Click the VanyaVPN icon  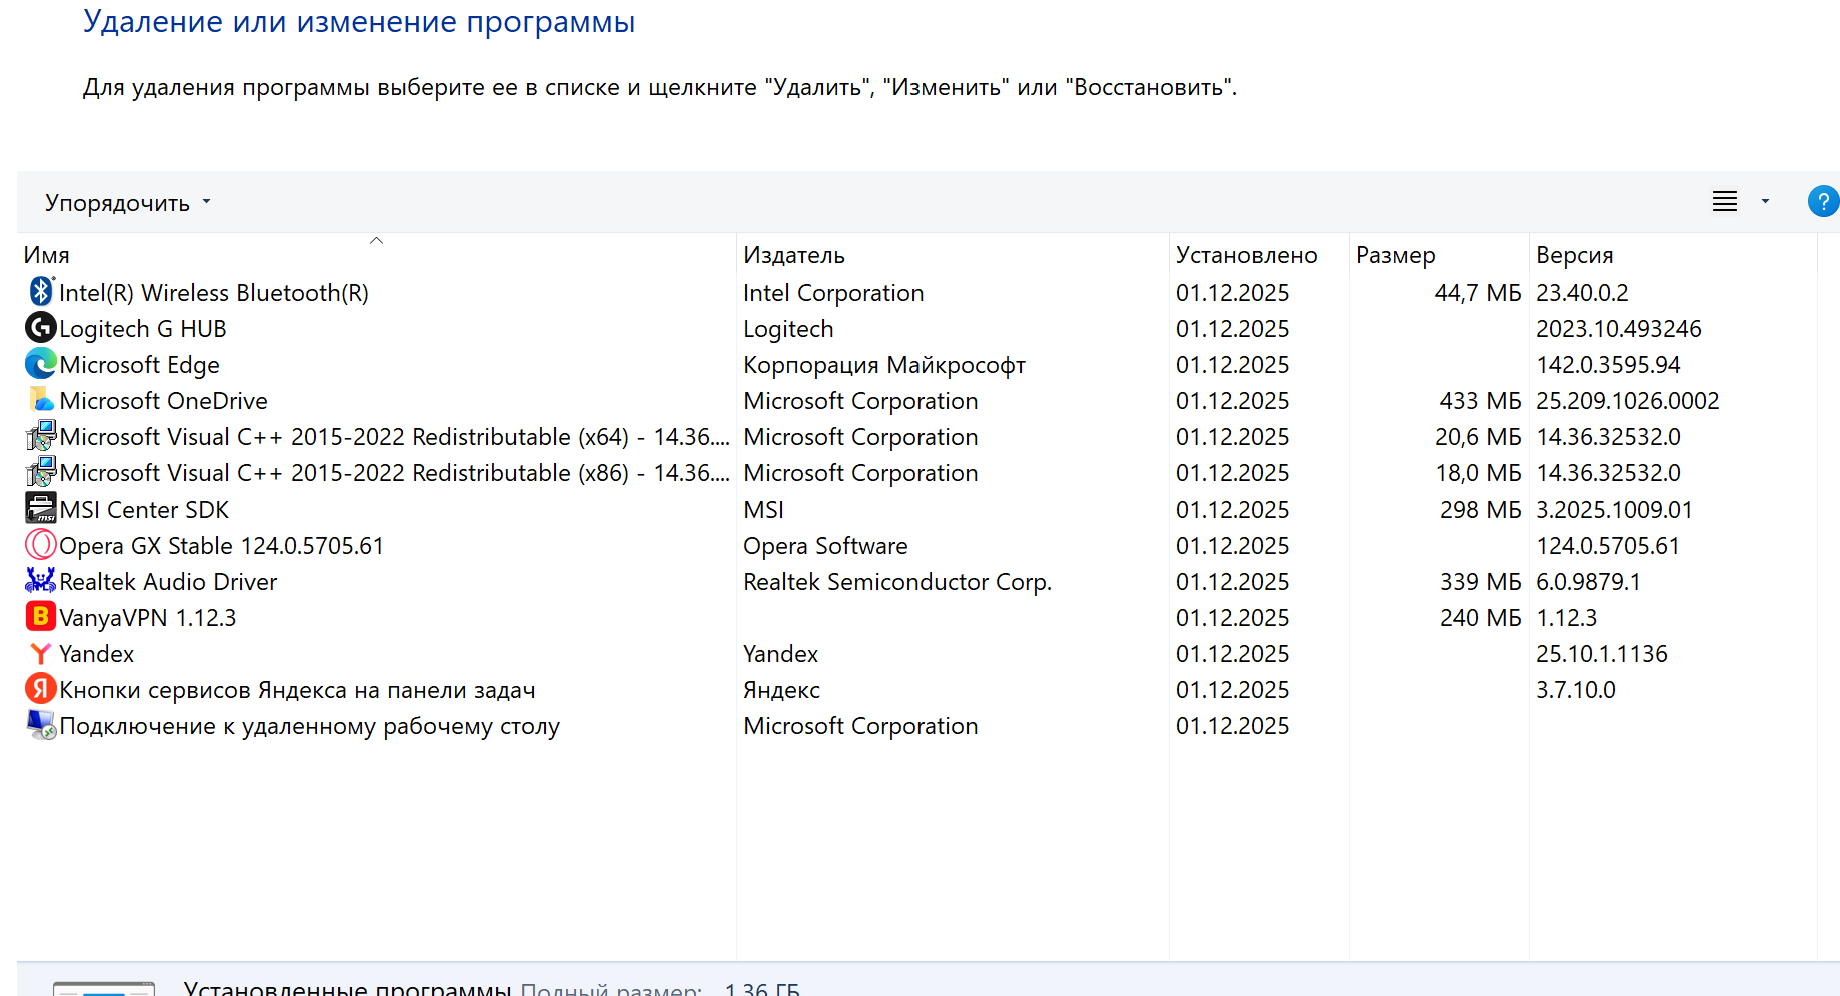click(40, 617)
